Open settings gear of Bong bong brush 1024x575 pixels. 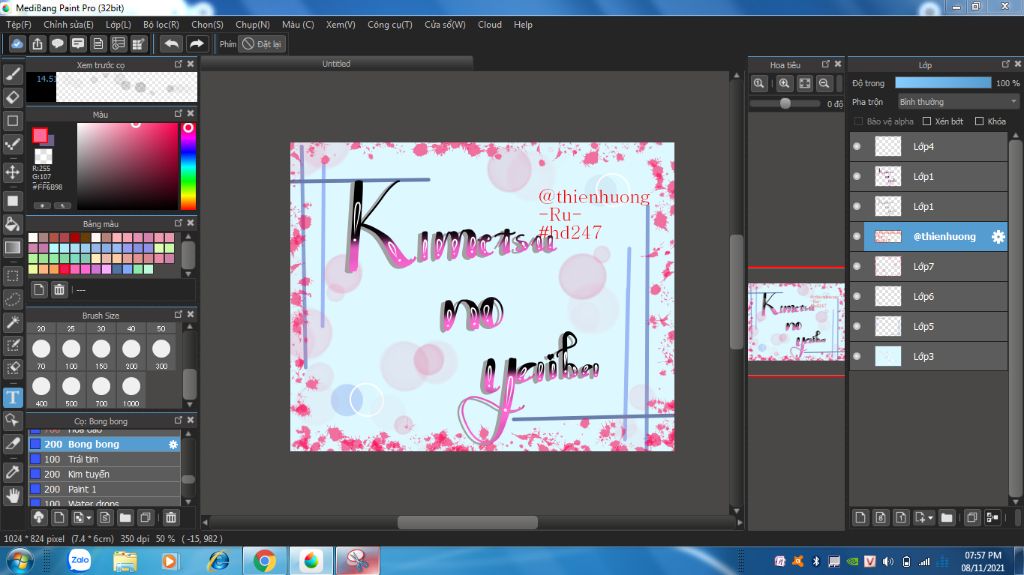tap(173, 444)
